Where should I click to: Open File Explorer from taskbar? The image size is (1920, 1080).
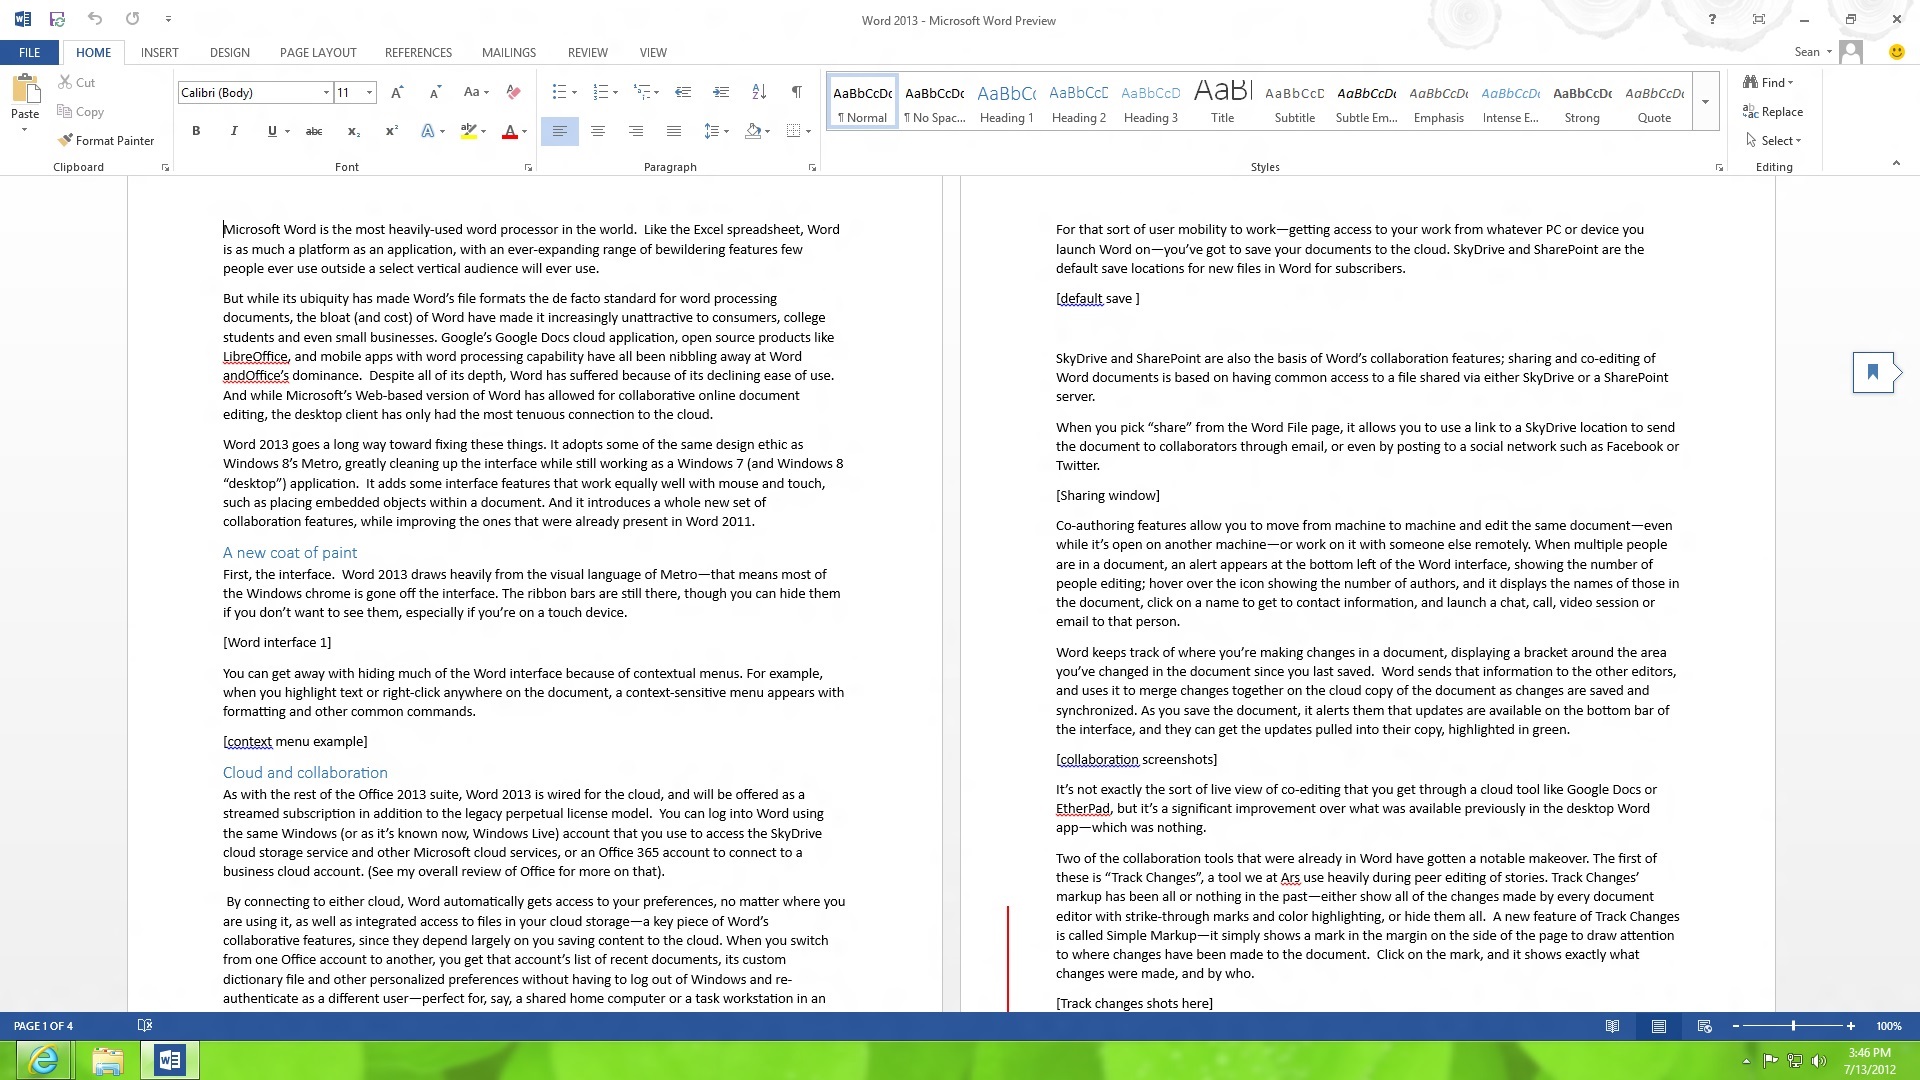click(x=107, y=1060)
